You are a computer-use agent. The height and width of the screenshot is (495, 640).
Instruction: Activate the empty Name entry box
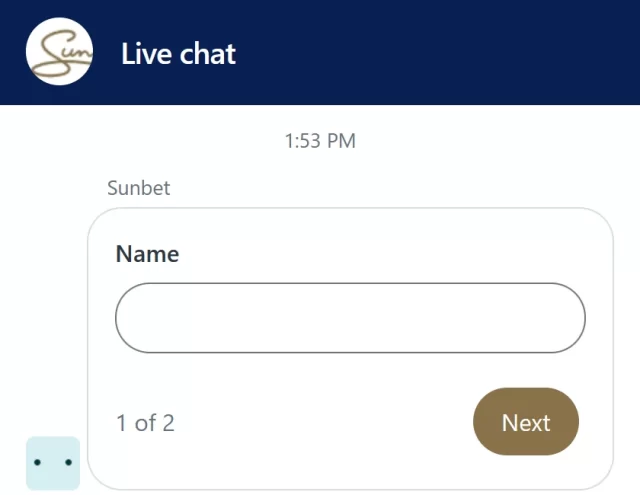point(350,317)
